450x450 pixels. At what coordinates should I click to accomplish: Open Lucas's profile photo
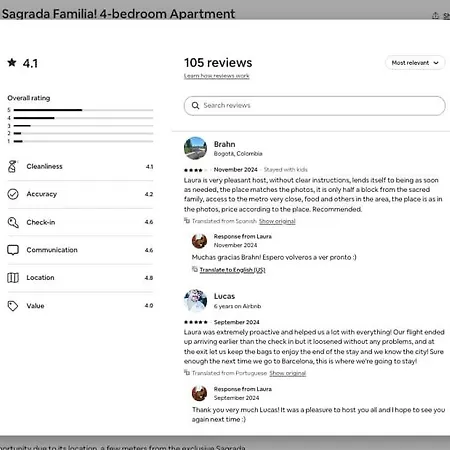[195, 300]
